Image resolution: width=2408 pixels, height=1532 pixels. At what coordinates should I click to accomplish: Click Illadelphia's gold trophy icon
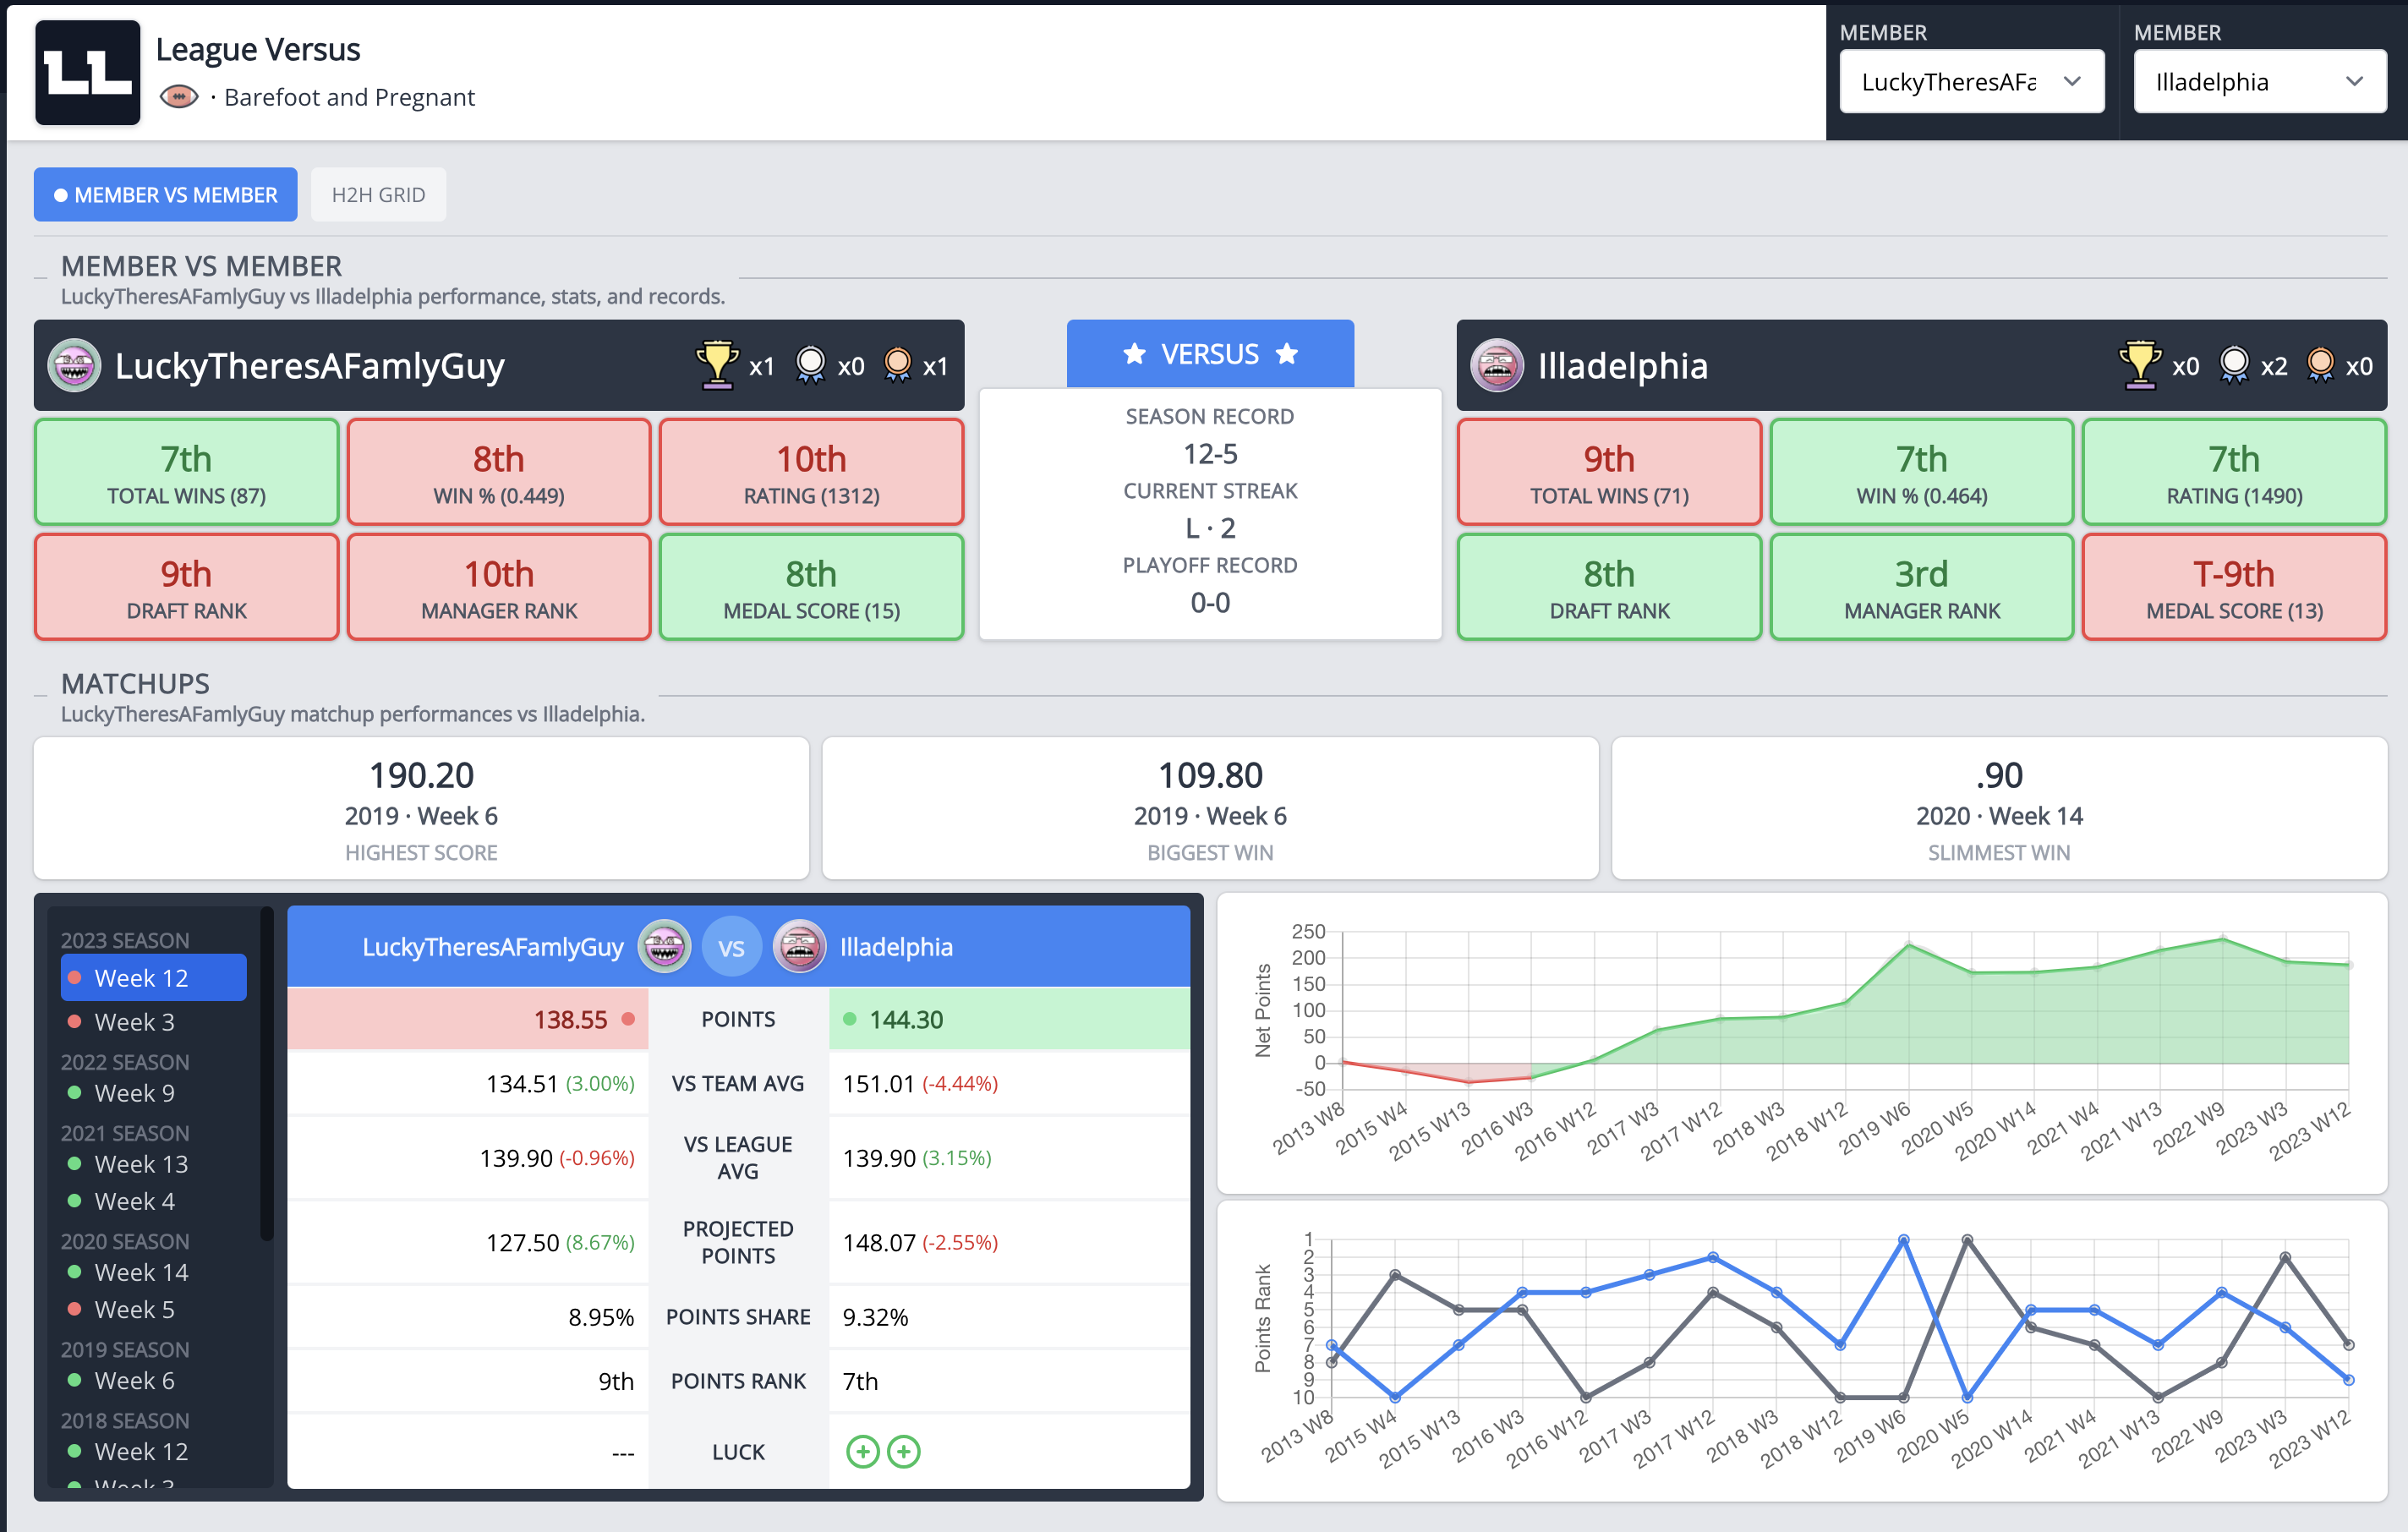[x=2140, y=365]
